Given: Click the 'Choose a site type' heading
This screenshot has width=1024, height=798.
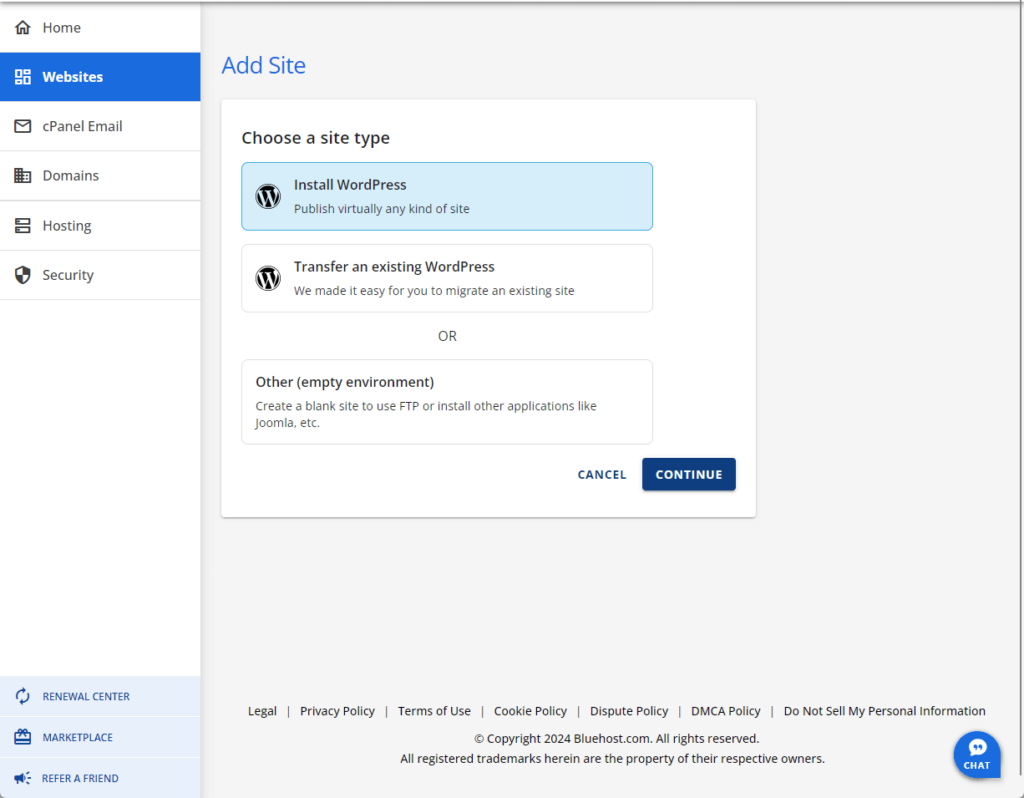Looking at the screenshot, I should pyautogui.click(x=315, y=138).
